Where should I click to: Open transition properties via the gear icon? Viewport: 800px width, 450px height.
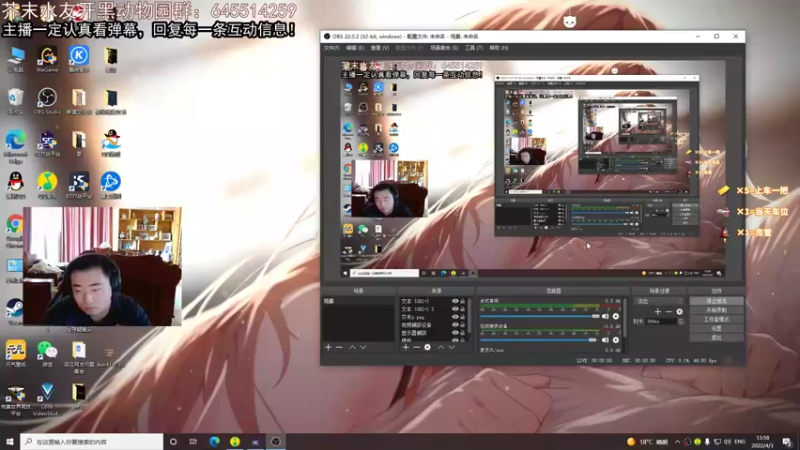(680, 311)
